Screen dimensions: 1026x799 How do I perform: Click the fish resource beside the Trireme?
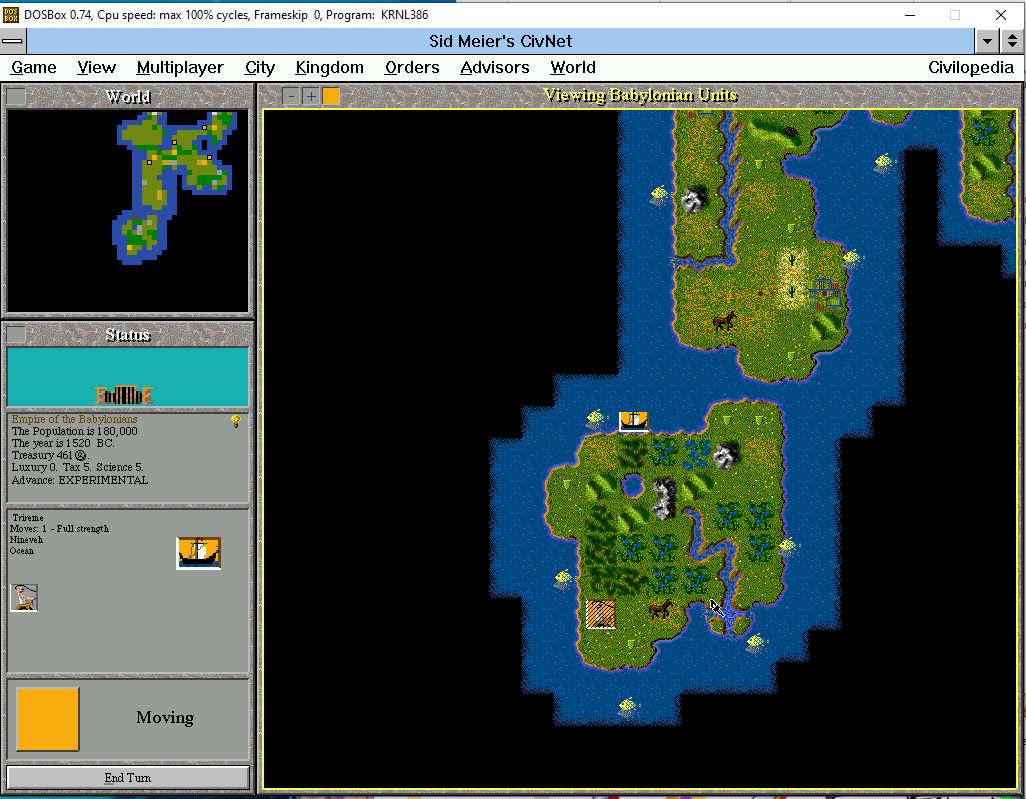point(596,417)
